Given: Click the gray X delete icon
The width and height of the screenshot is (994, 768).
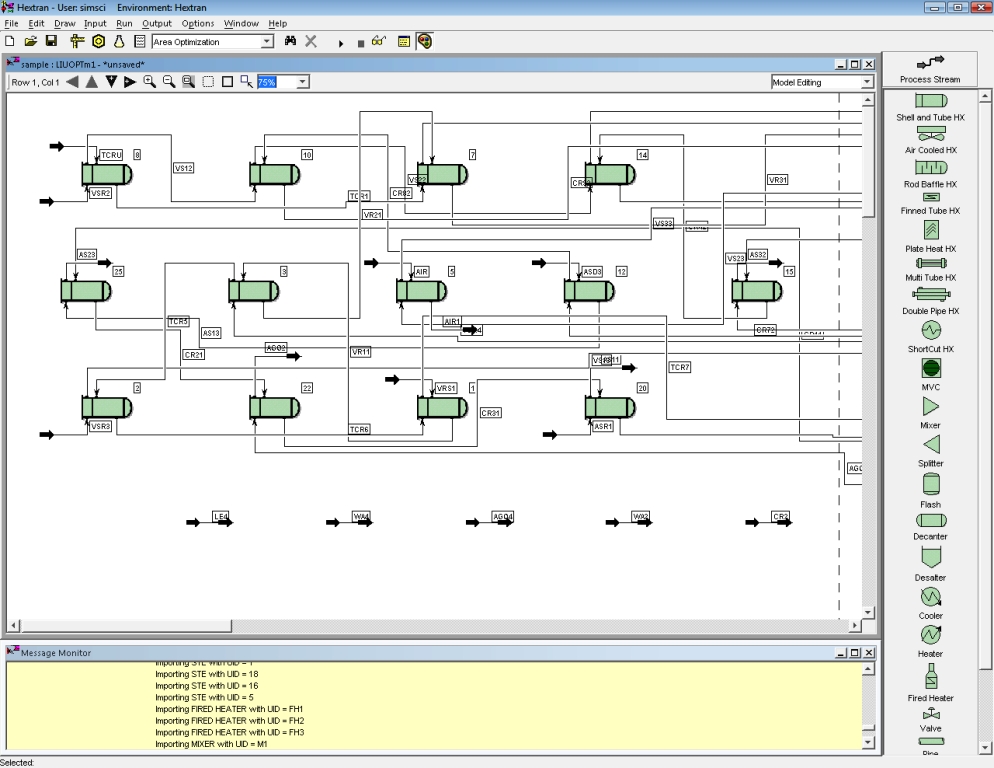Looking at the screenshot, I should [311, 41].
